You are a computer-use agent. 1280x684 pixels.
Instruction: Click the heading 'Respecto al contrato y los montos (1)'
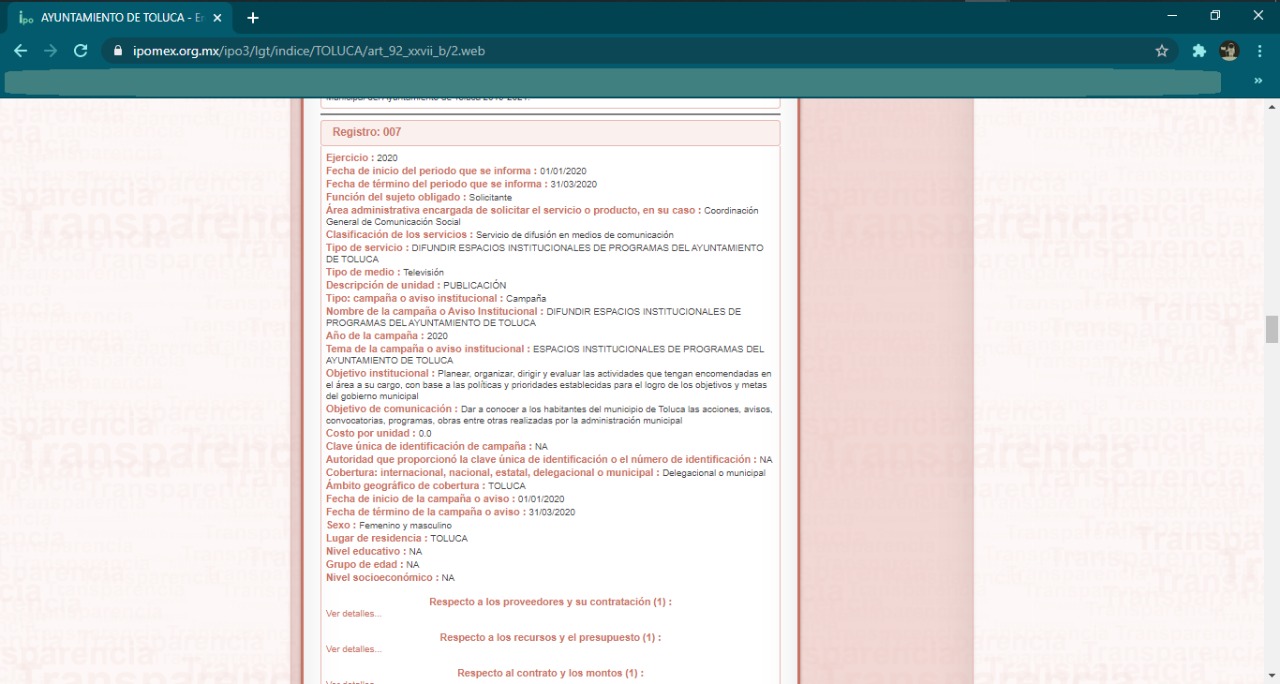550,674
